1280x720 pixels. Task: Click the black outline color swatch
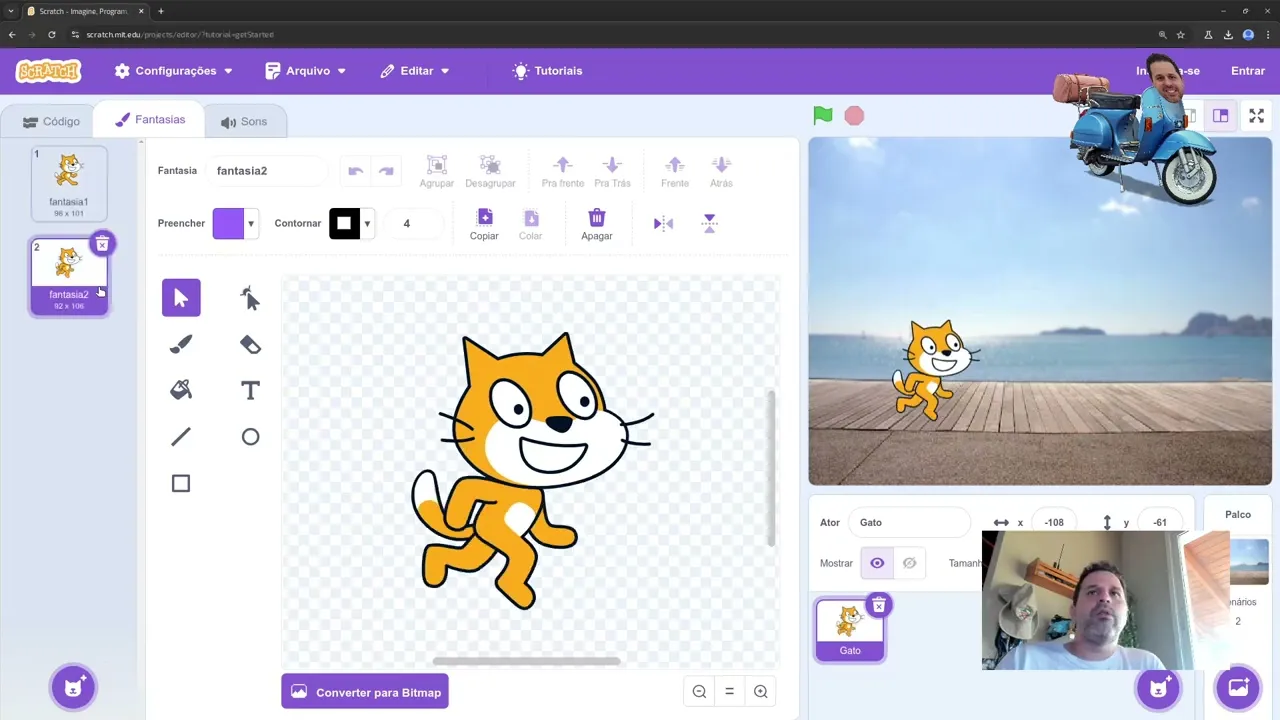[344, 224]
